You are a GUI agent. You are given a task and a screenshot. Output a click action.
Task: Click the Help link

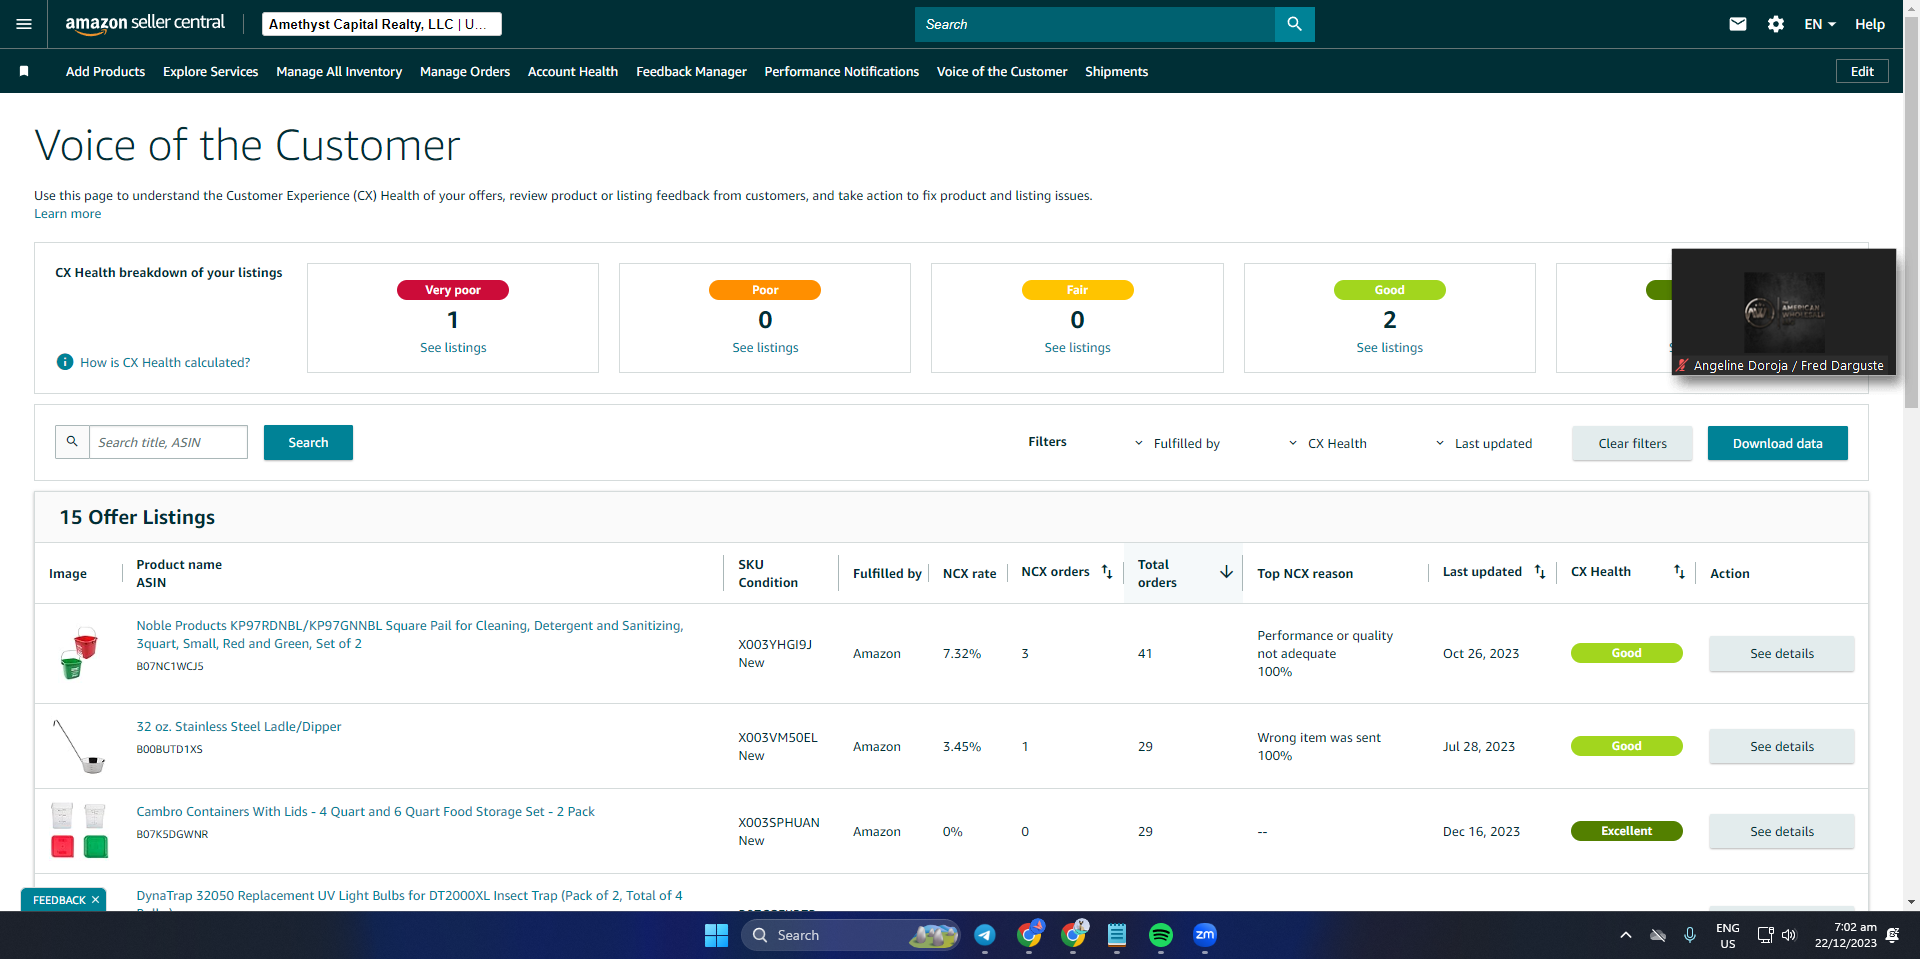tap(1870, 24)
